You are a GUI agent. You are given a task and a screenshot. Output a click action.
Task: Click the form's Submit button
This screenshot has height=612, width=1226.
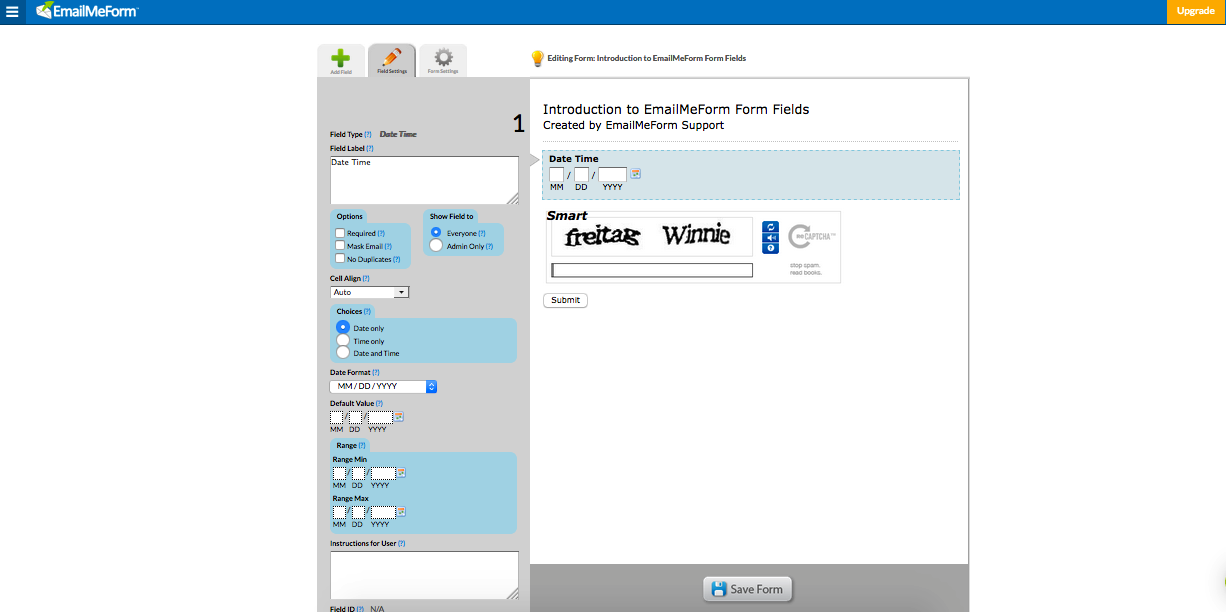click(x=565, y=300)
